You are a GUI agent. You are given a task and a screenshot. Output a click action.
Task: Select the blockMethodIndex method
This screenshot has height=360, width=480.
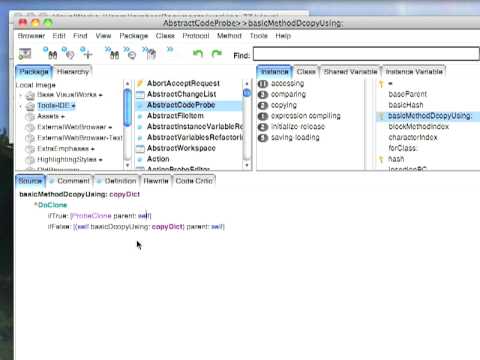pos(419,127)
